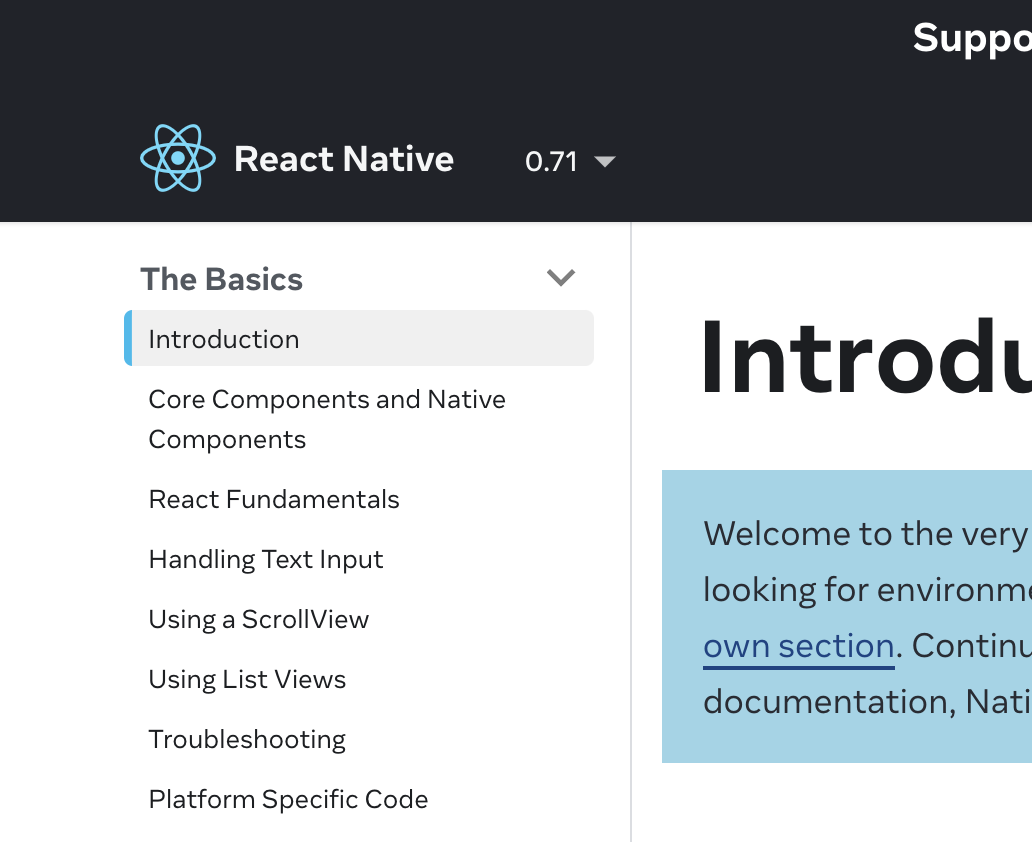Follow the "own section" hyperlink
Viewport: 1032px width, 842px height.
click(798, 646)
